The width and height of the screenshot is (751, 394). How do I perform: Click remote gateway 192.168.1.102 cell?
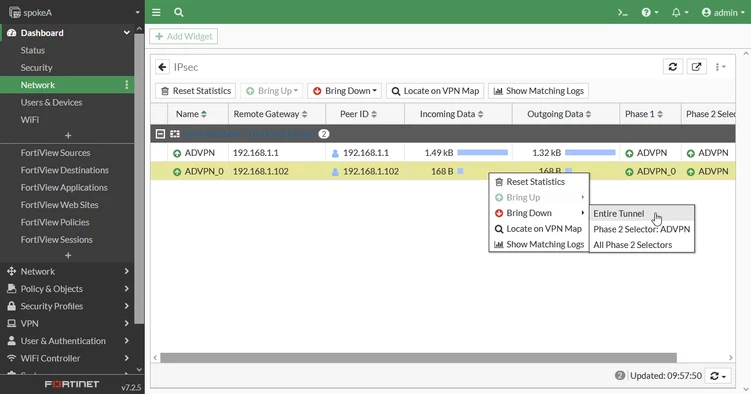click(277, 171)
